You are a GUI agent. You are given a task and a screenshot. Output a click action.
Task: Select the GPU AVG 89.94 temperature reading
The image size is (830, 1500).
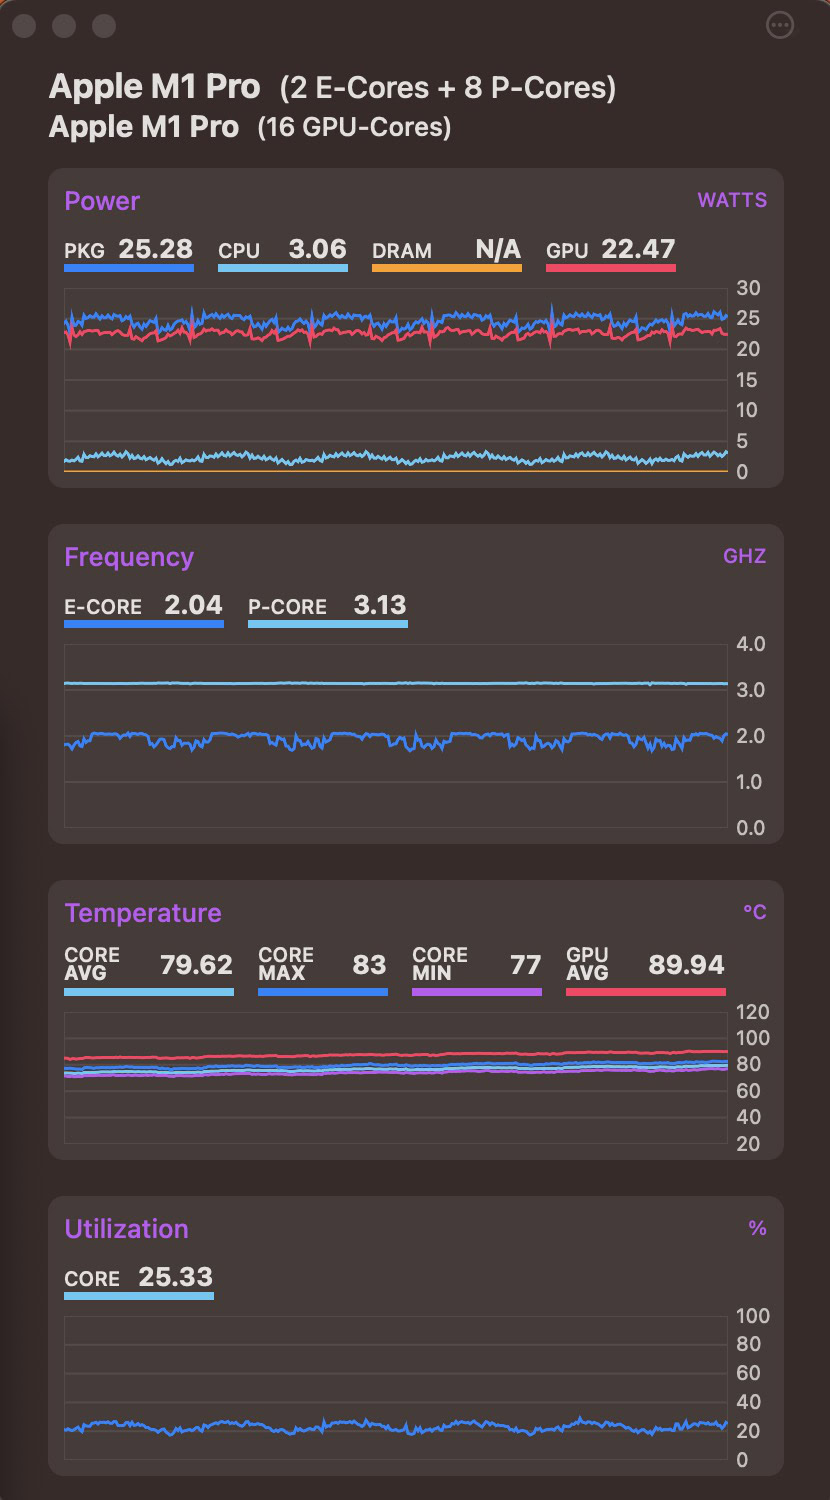tap(646, 970)
